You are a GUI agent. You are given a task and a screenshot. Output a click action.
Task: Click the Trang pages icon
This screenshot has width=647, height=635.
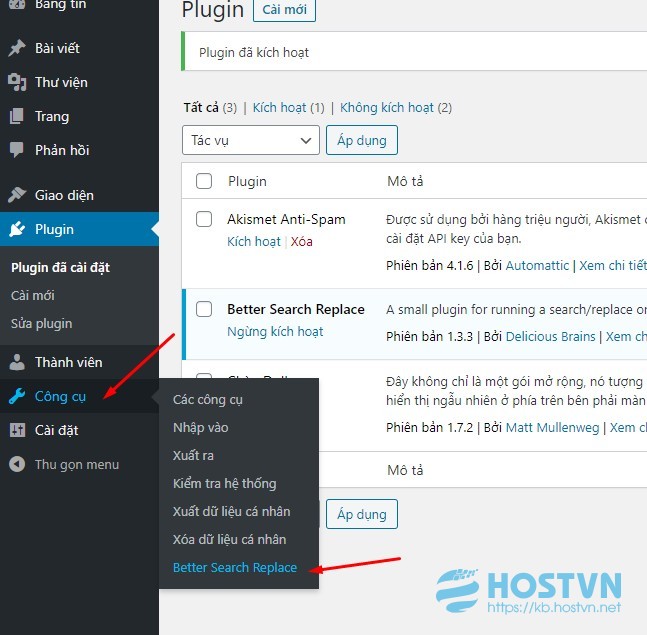[x=17, y=116]
